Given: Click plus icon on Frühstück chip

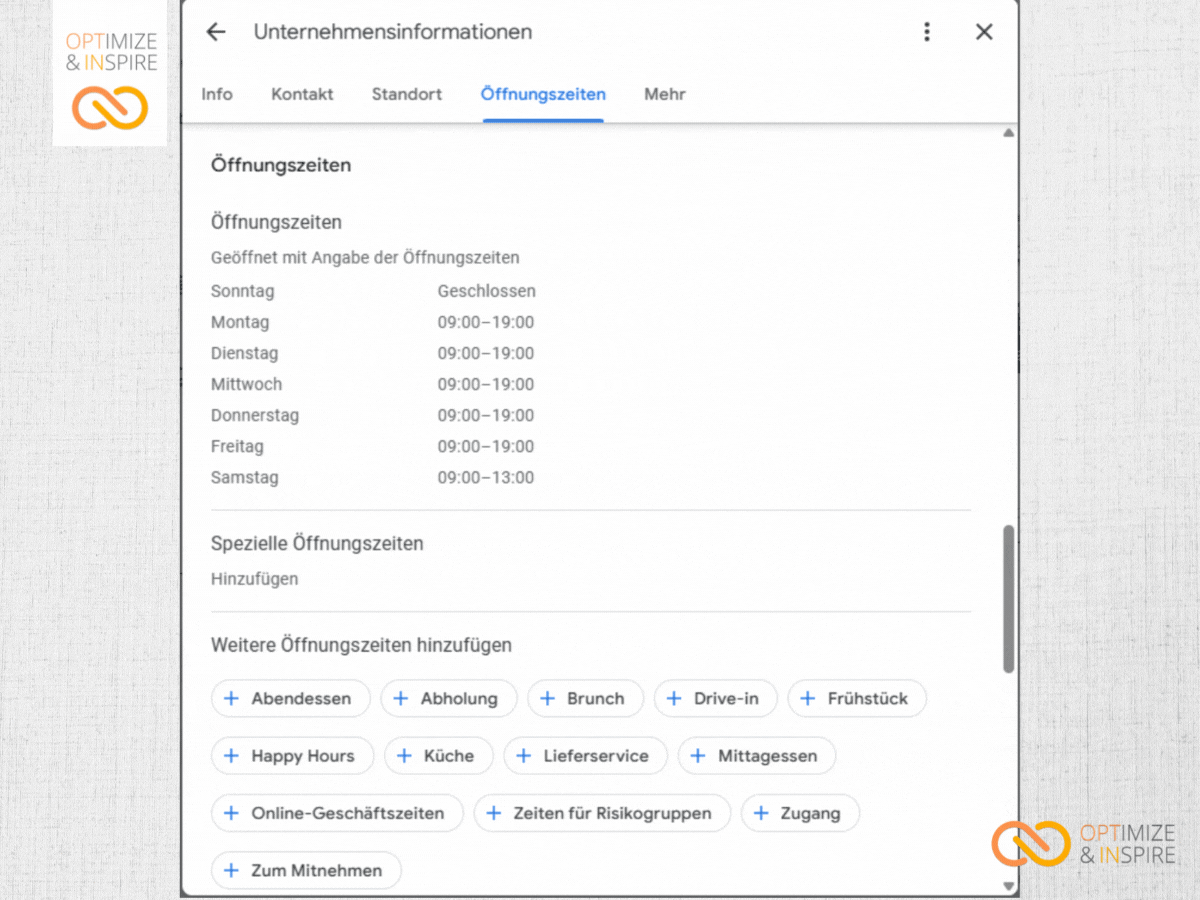Looking at the screenshot, I should 808,699.
